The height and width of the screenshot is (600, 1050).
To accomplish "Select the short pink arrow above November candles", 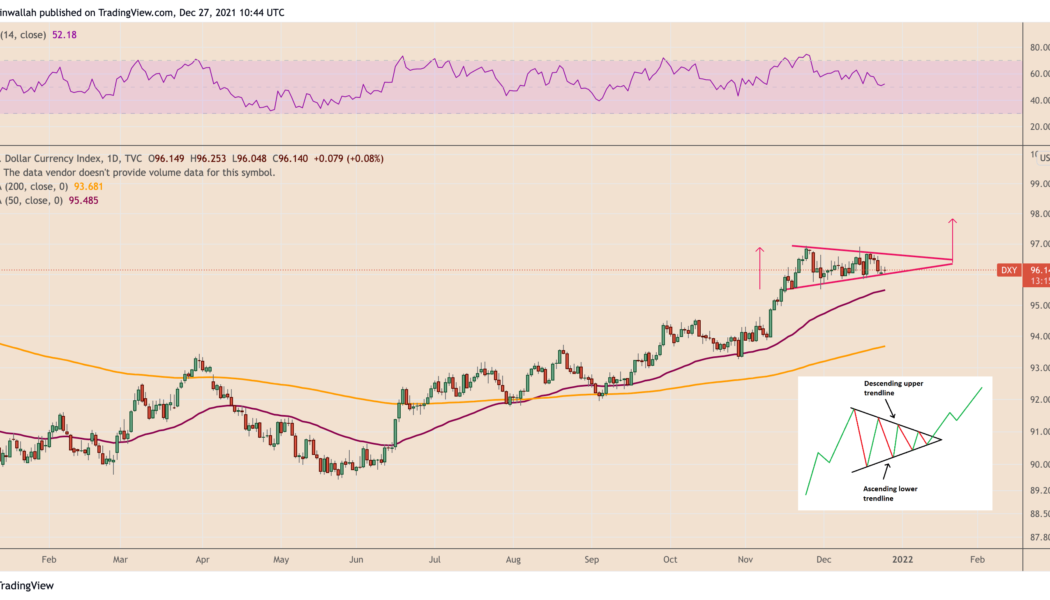I will pos(760,266).
